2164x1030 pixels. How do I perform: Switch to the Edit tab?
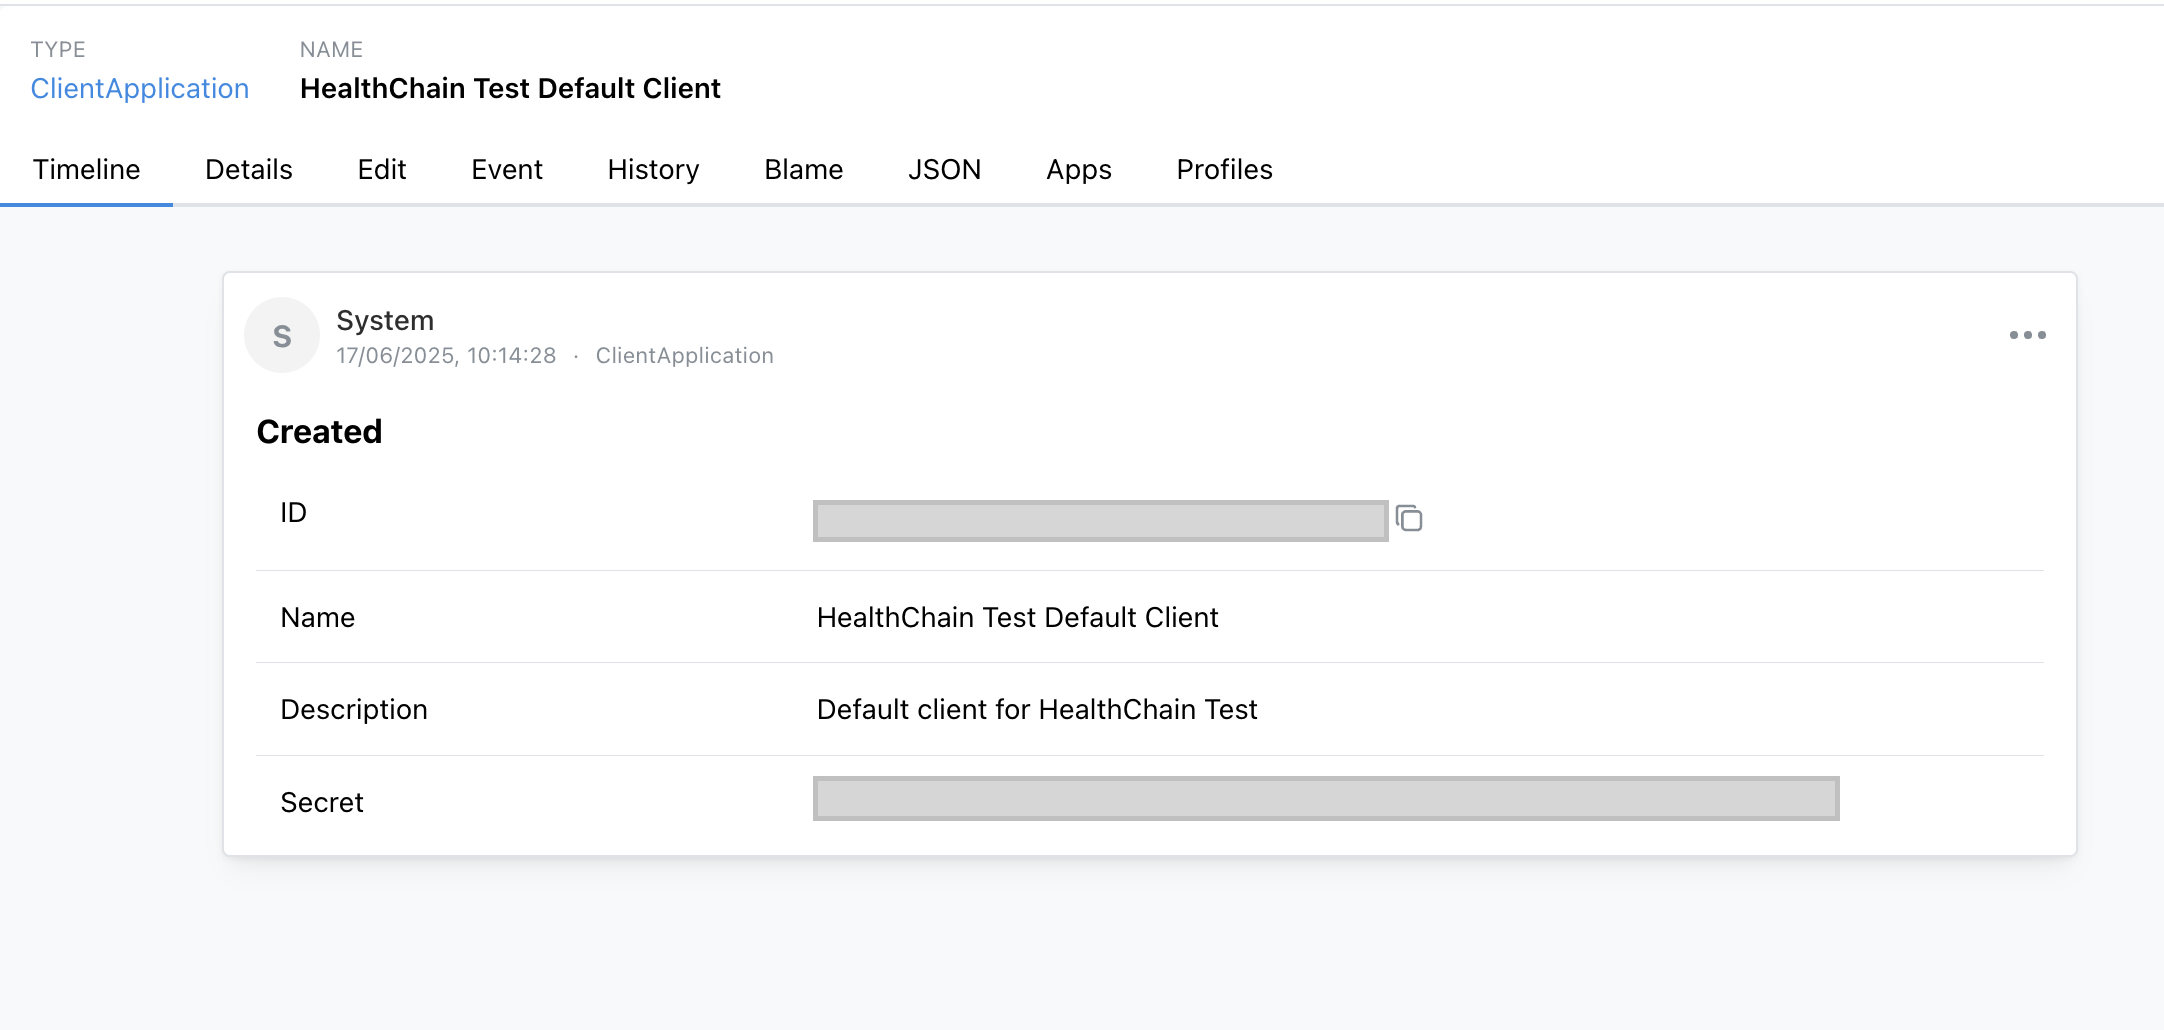pyautogui.click(x=381, y=170)
